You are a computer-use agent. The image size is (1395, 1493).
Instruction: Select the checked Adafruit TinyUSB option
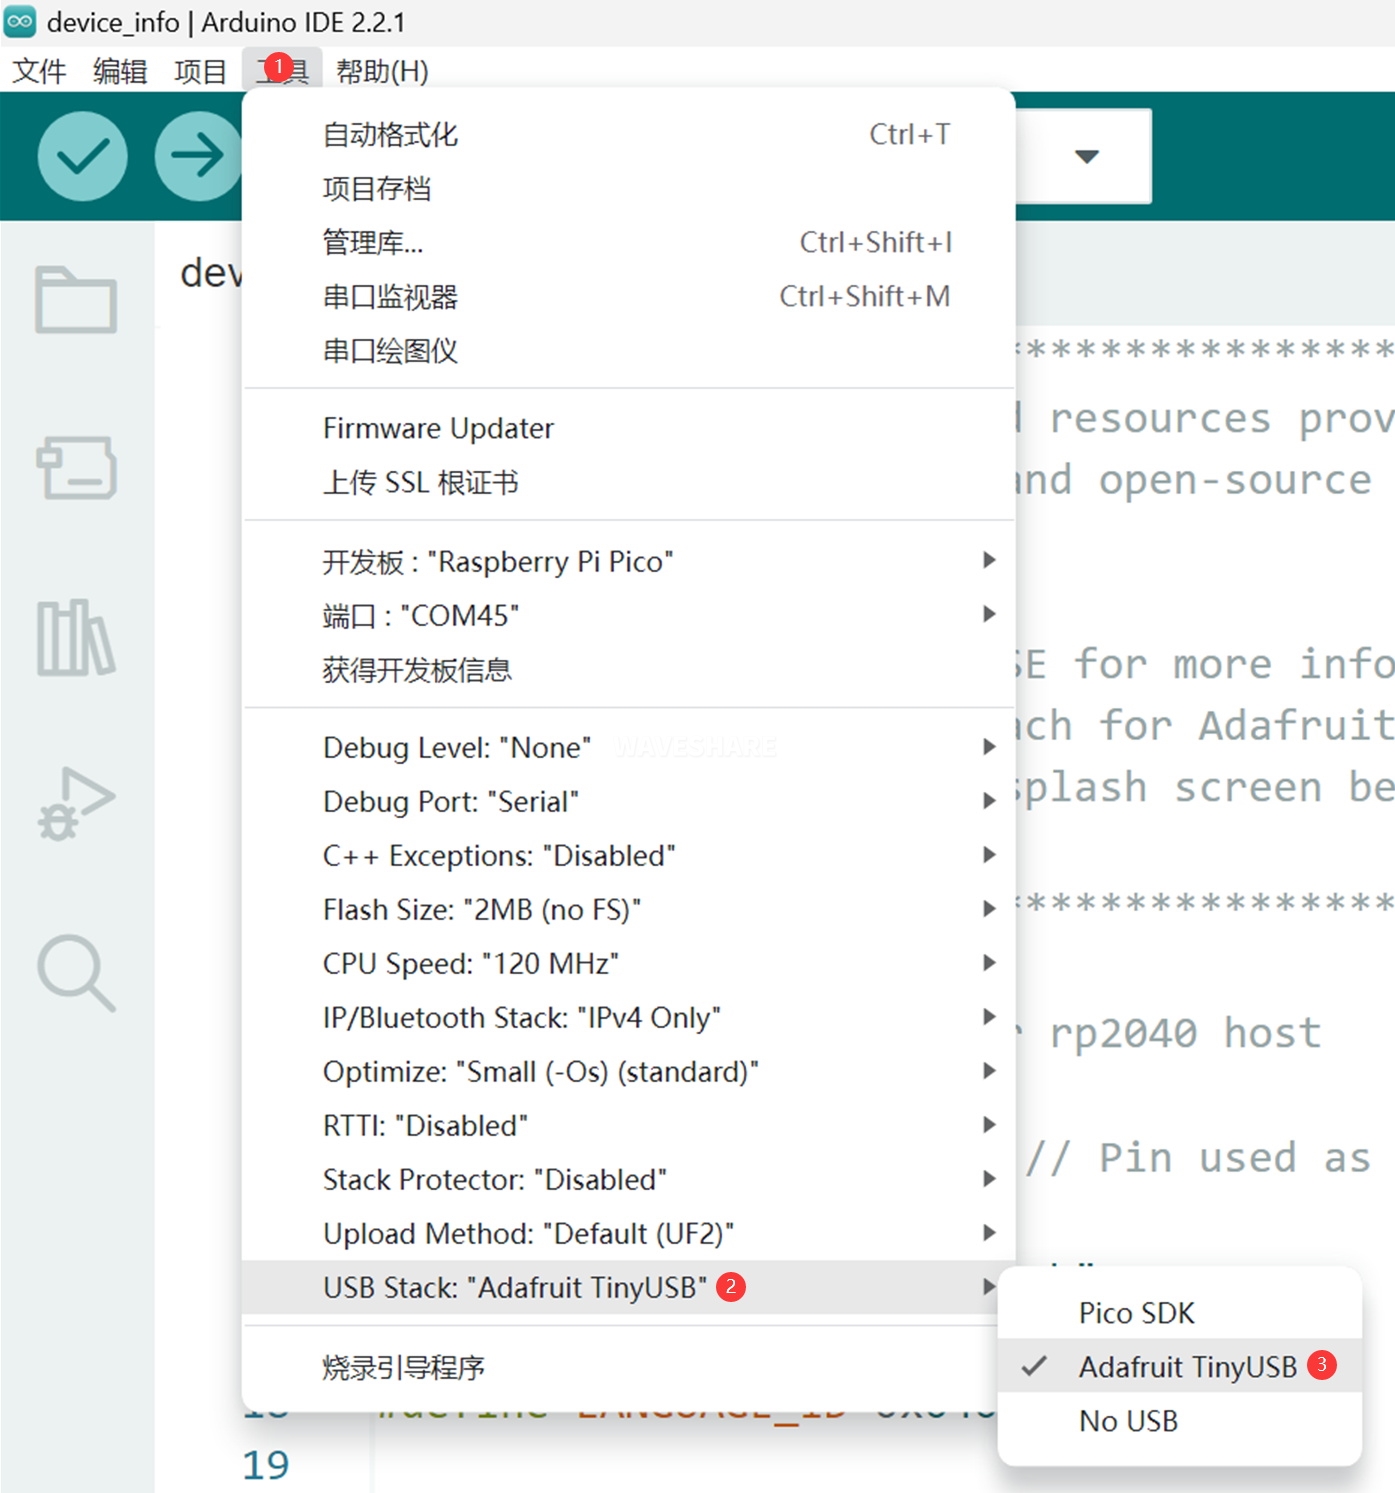click(x=1180, y=1366)
